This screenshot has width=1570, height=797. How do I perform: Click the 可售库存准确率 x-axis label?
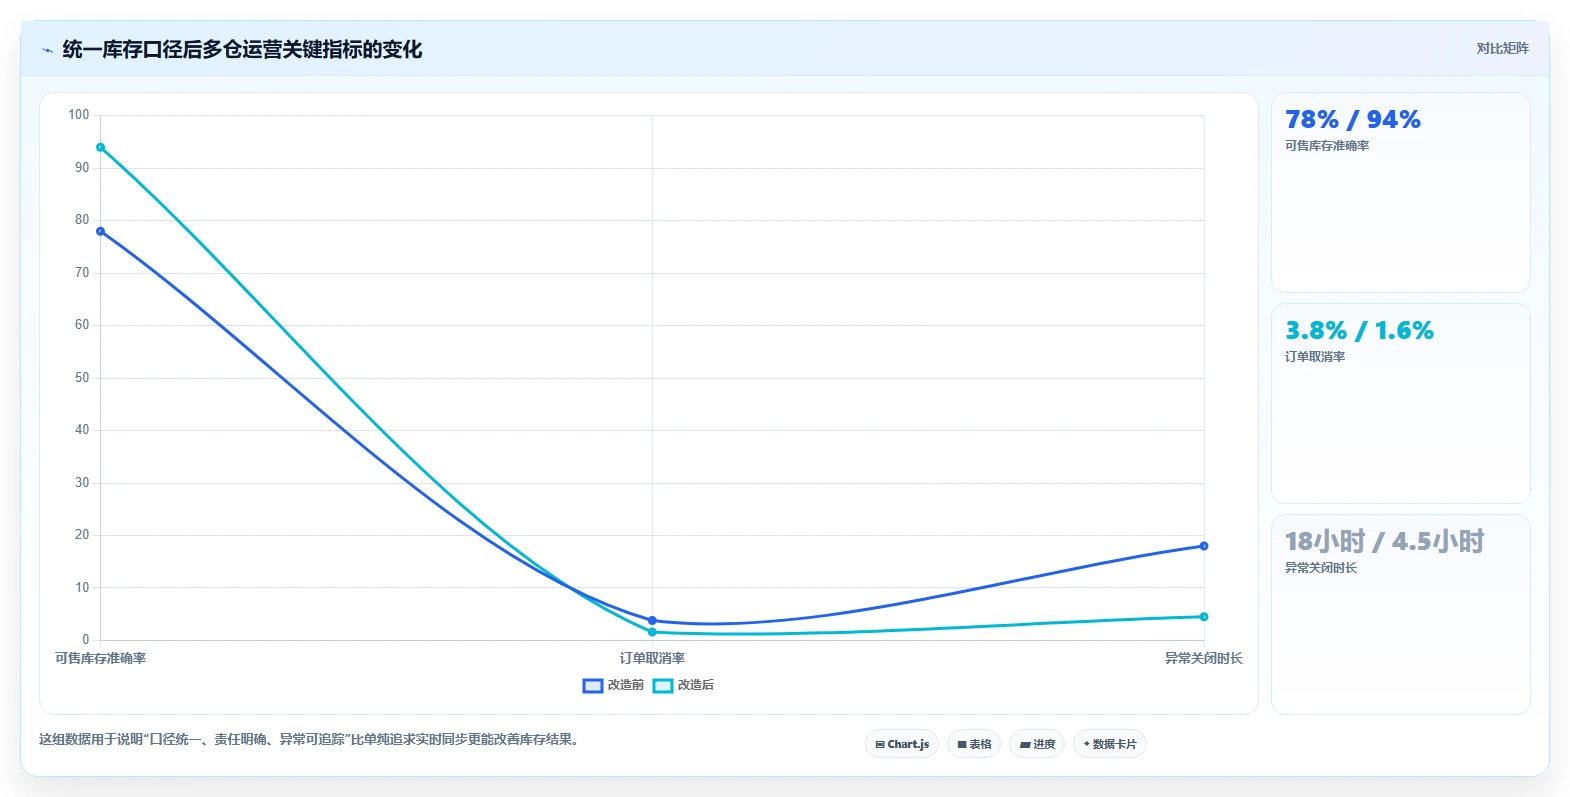click(100, 658)
